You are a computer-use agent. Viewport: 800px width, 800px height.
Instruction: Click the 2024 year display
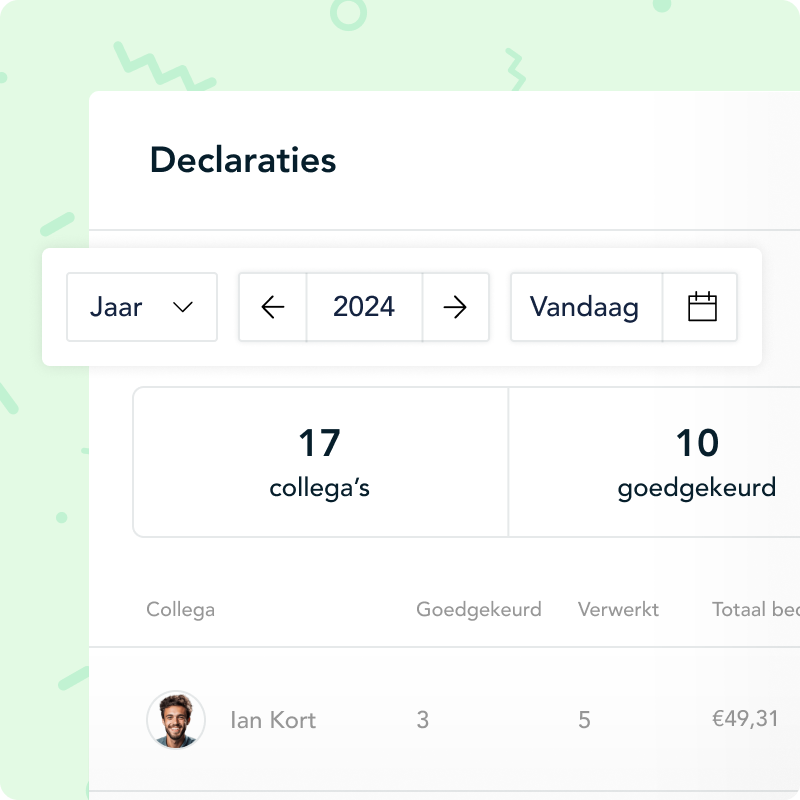pyautogui.click(x=364, y=307)
